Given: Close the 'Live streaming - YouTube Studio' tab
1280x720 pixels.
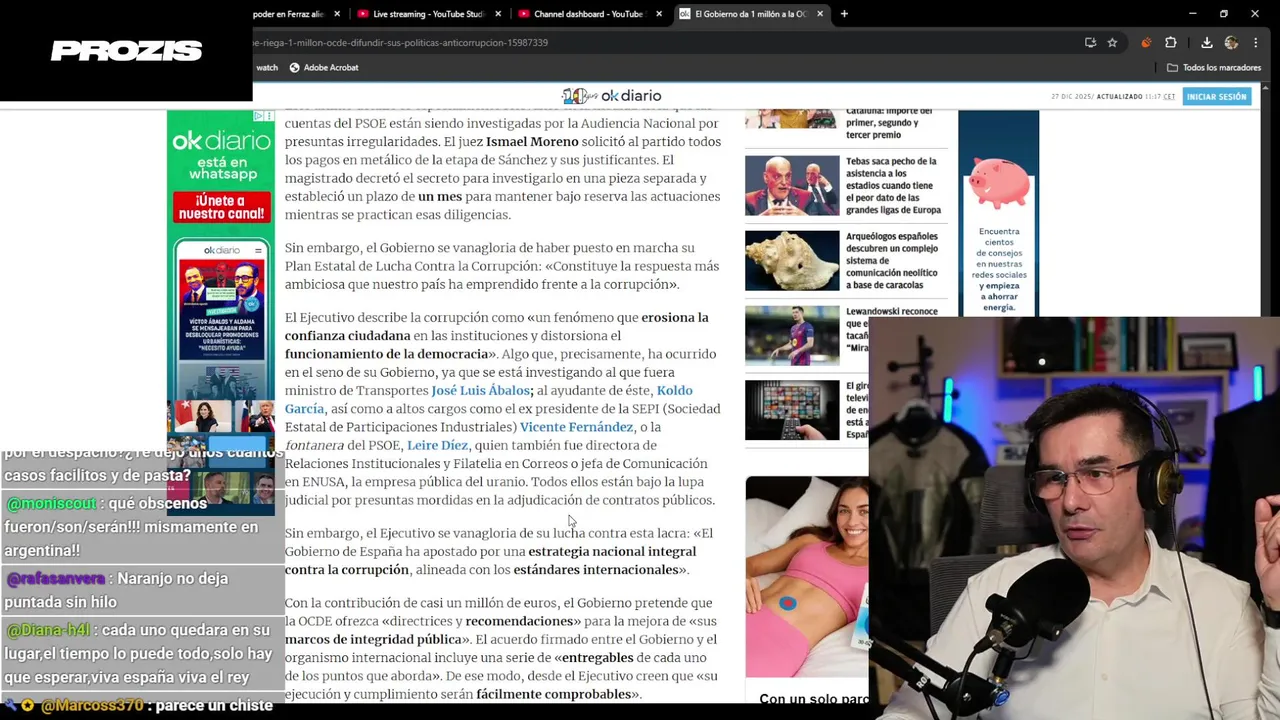Looking at the screenshot, I should point(498,14).
